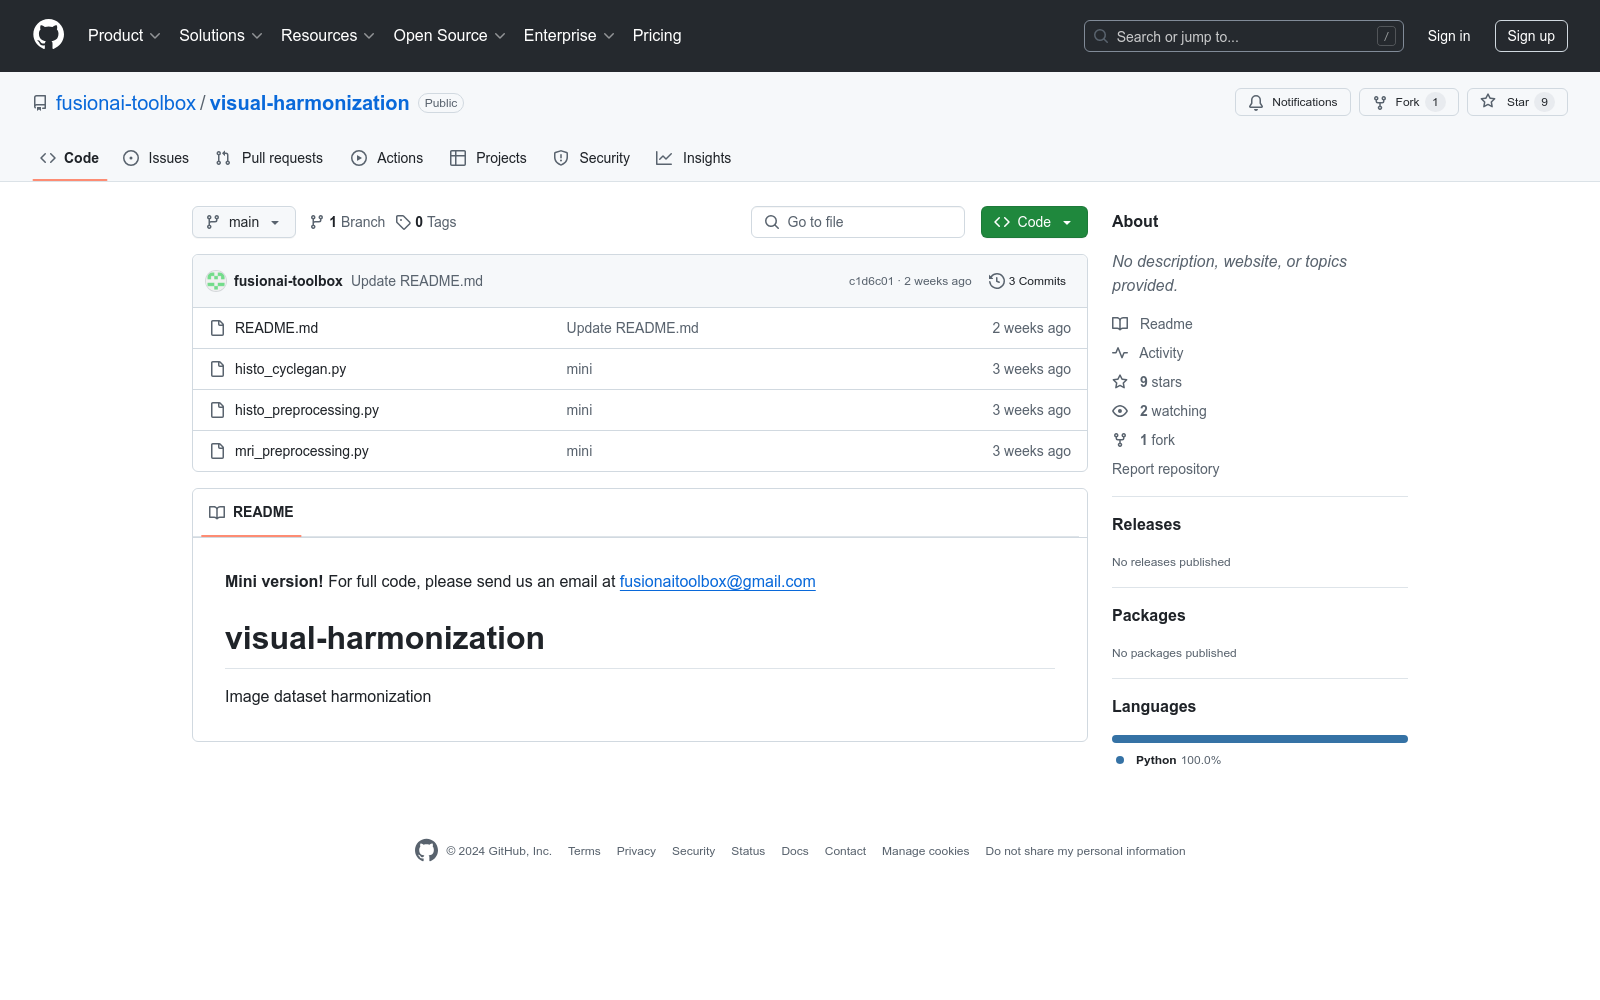Click the book icon beside Readme in About

pyautogui.click(x=1120, y=324)
